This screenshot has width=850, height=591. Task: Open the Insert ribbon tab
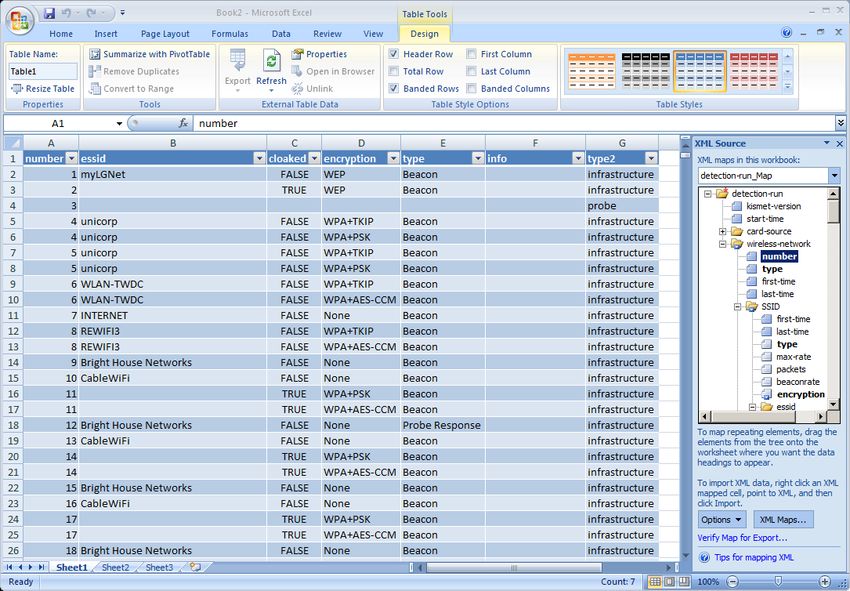point(106,34)
